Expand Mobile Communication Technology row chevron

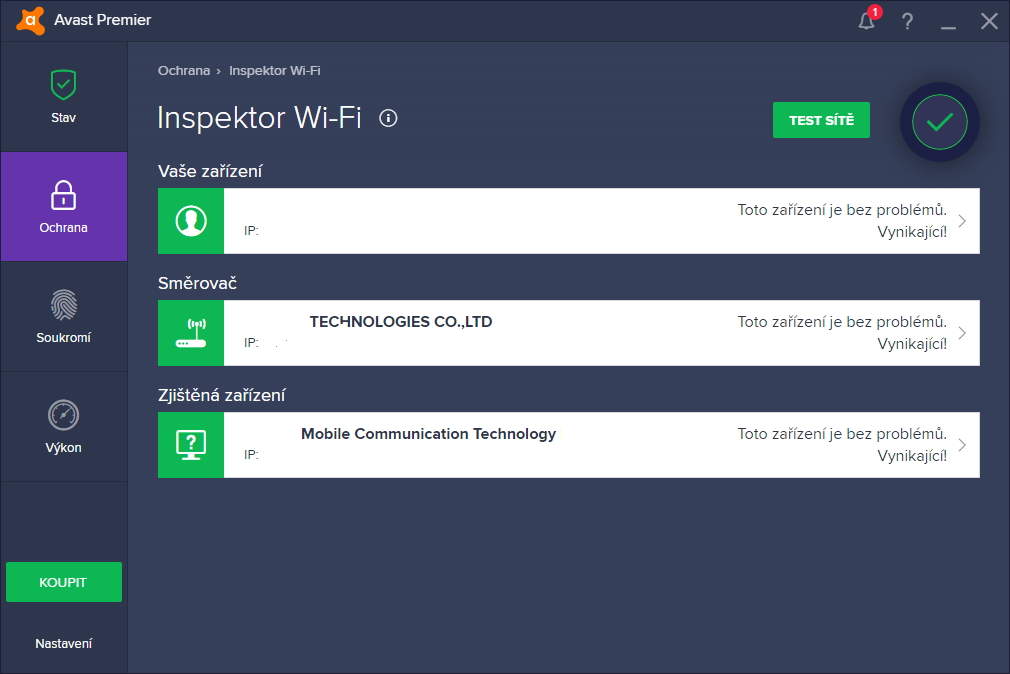click(962, 445)
